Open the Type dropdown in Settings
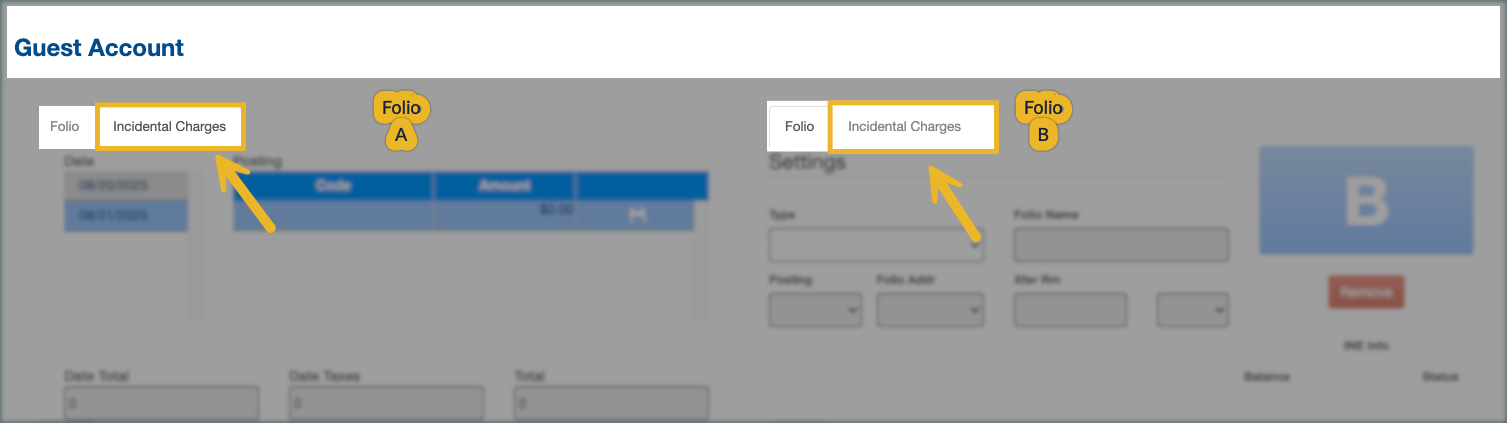This screenshot has width=1507, height=423. [875, 245]
